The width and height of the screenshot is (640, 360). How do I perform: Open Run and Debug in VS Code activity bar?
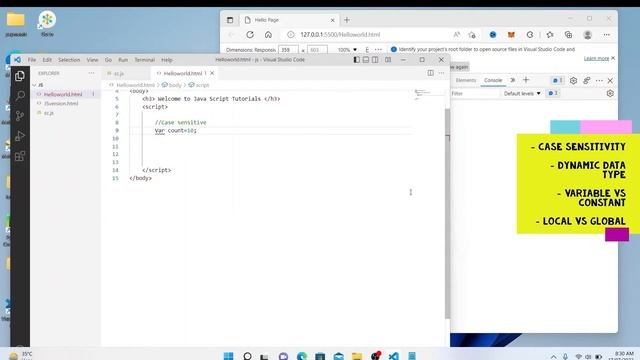pos(20,136)
